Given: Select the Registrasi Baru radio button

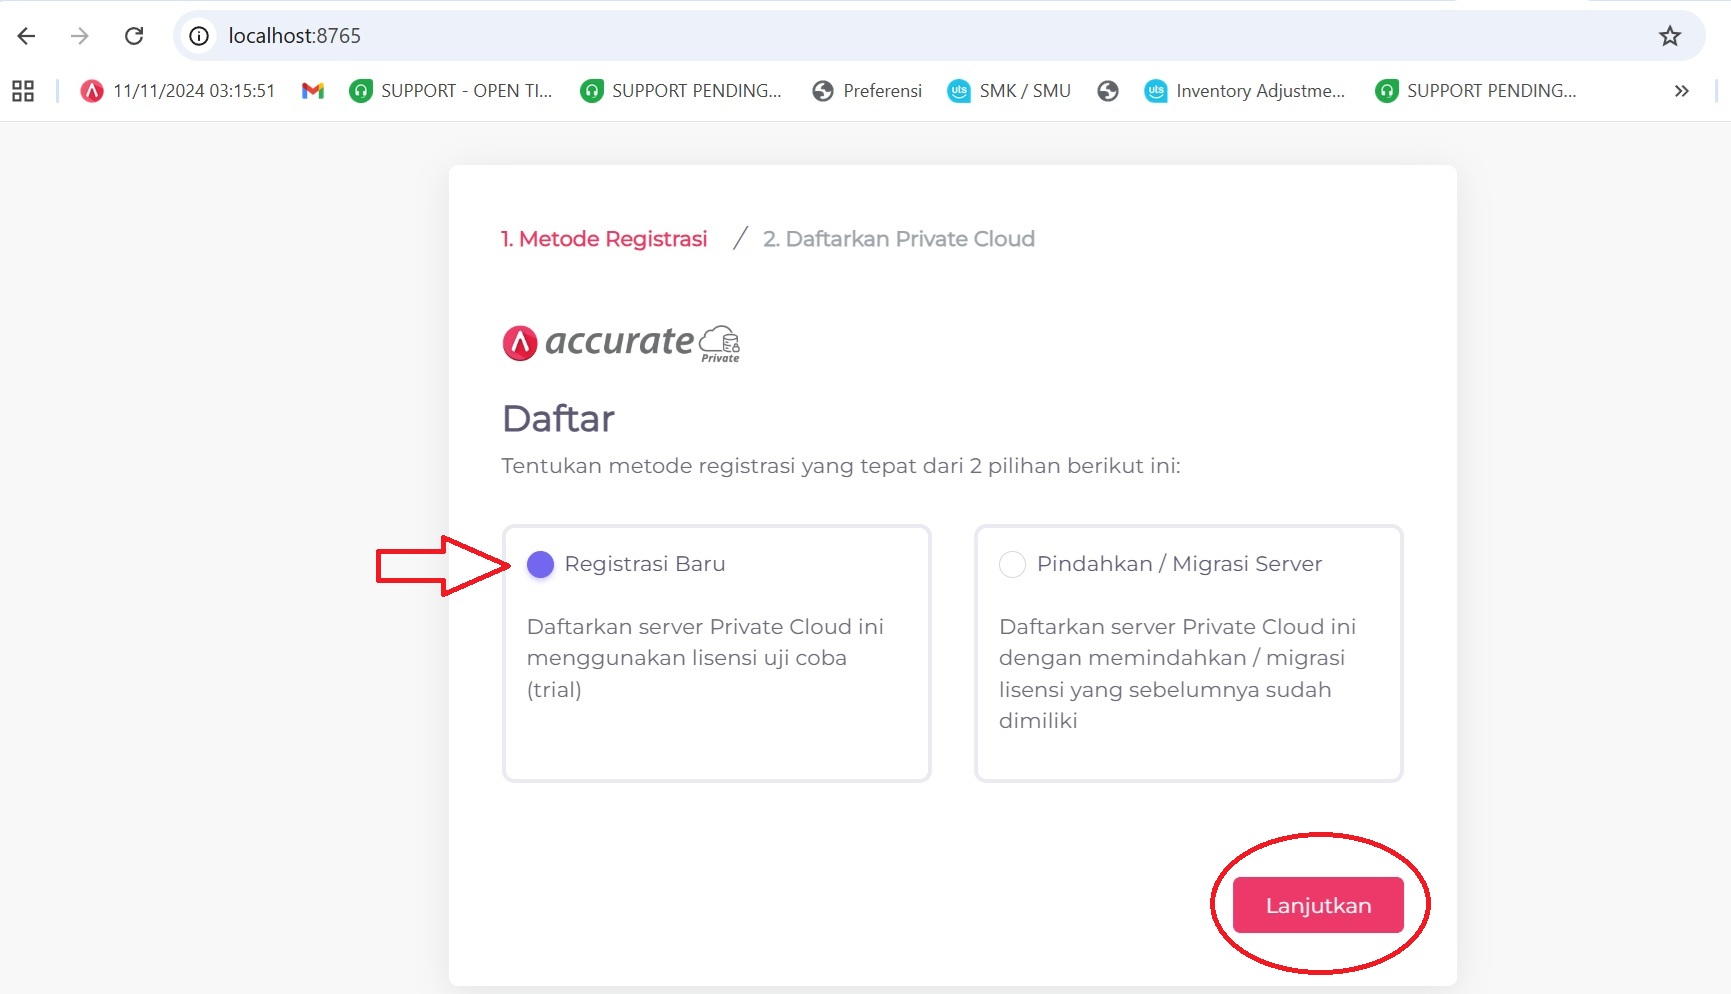Looking at the screenshot, I should click(x=540, y=565).
